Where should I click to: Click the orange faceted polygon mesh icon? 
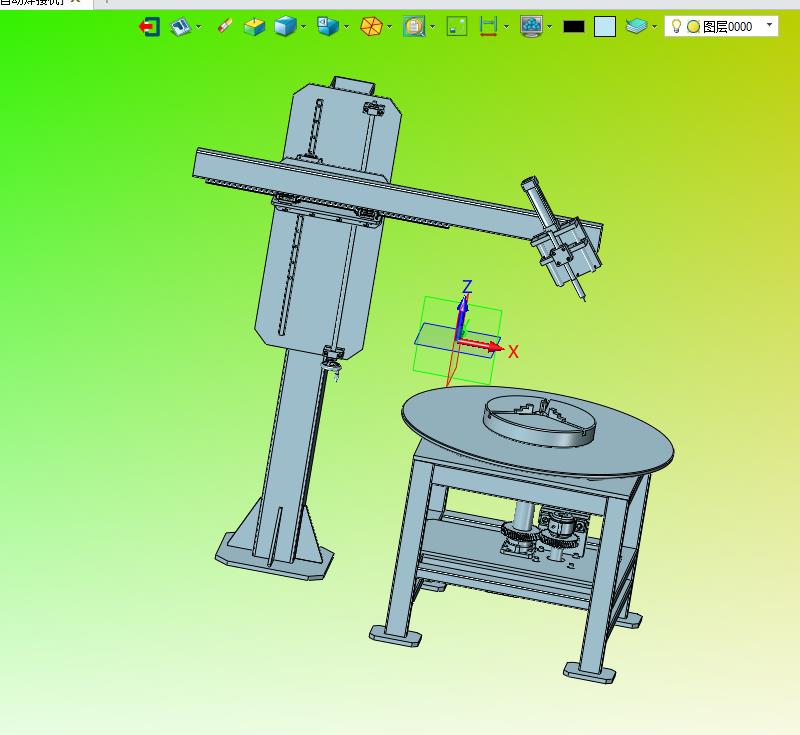(371, 27)
